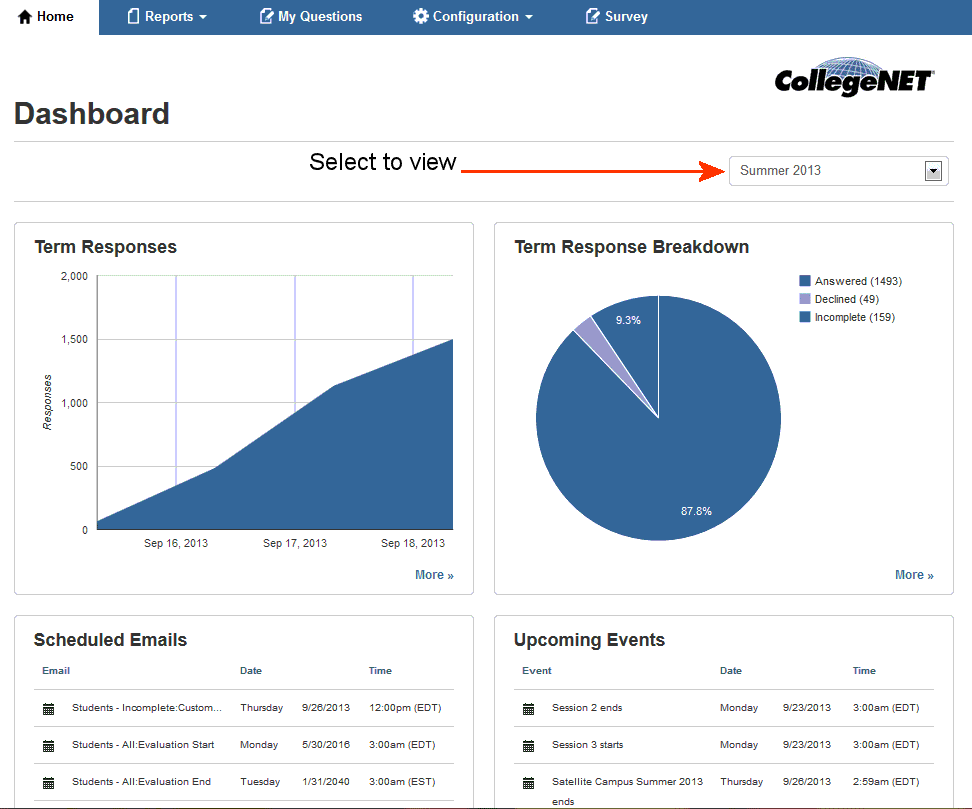Open the Configuration menu

[x=474, y=17]
